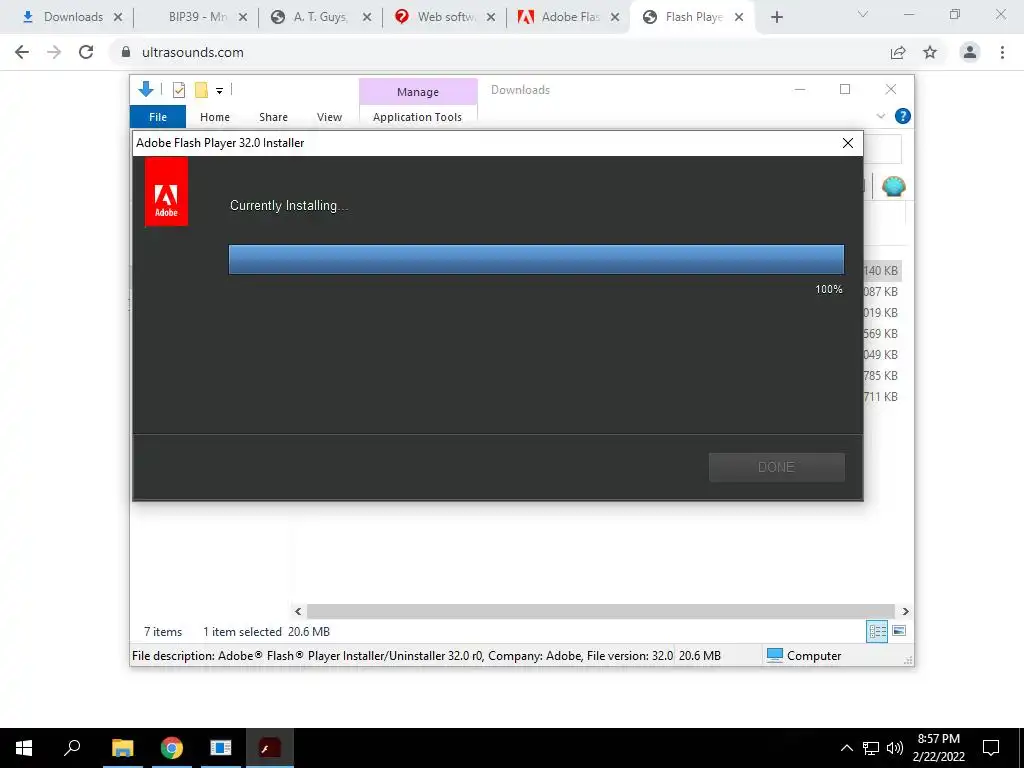Go back in the browser
The image size is (1024, 768).
(x=22, y=52)
